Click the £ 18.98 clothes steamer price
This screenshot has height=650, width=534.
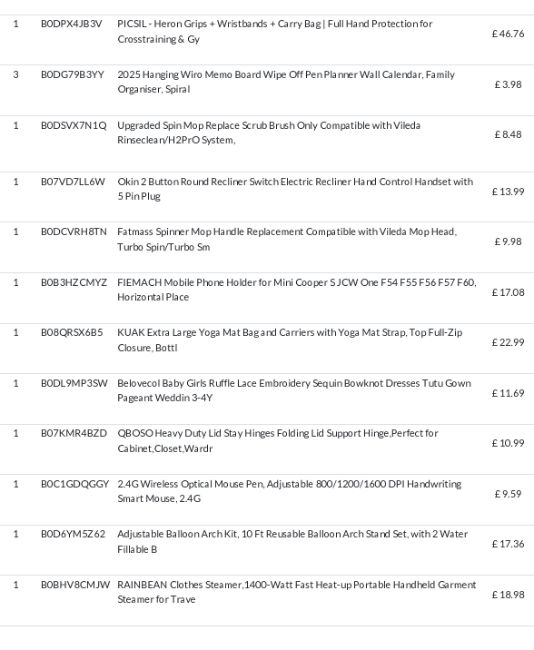tap(508, 594)
